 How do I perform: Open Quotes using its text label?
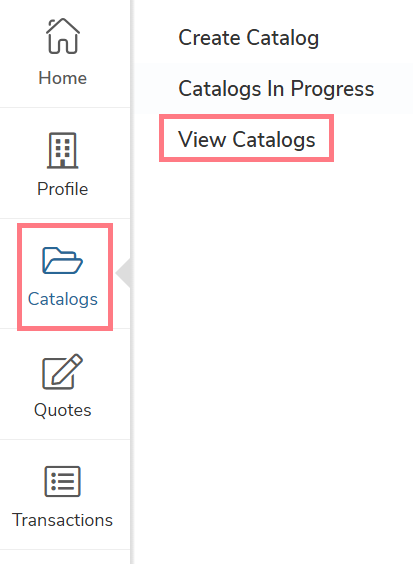click(63, 410)
